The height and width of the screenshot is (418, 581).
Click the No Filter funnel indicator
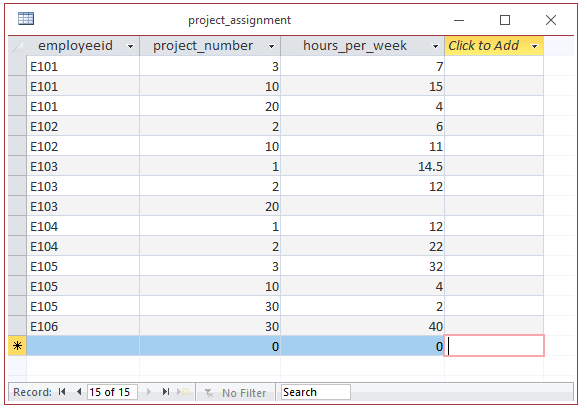pyautogui.click(x=235, y=392)
